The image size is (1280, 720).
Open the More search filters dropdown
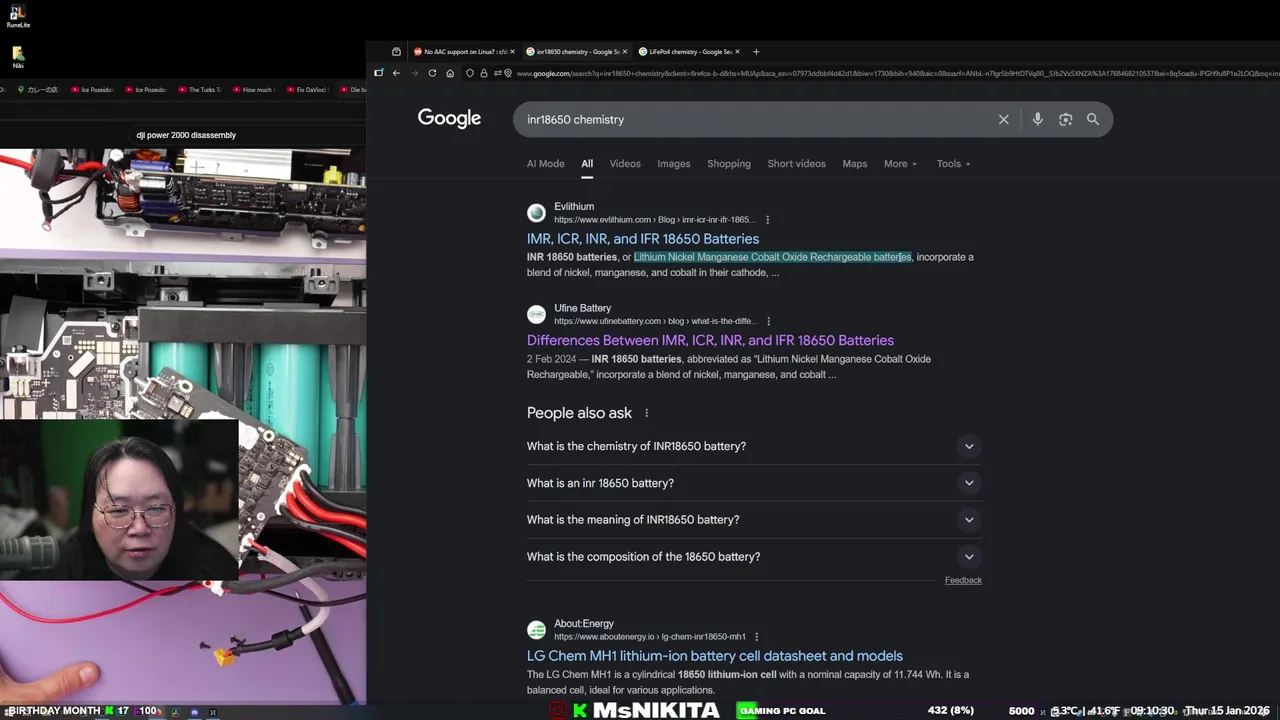(900, 164)
